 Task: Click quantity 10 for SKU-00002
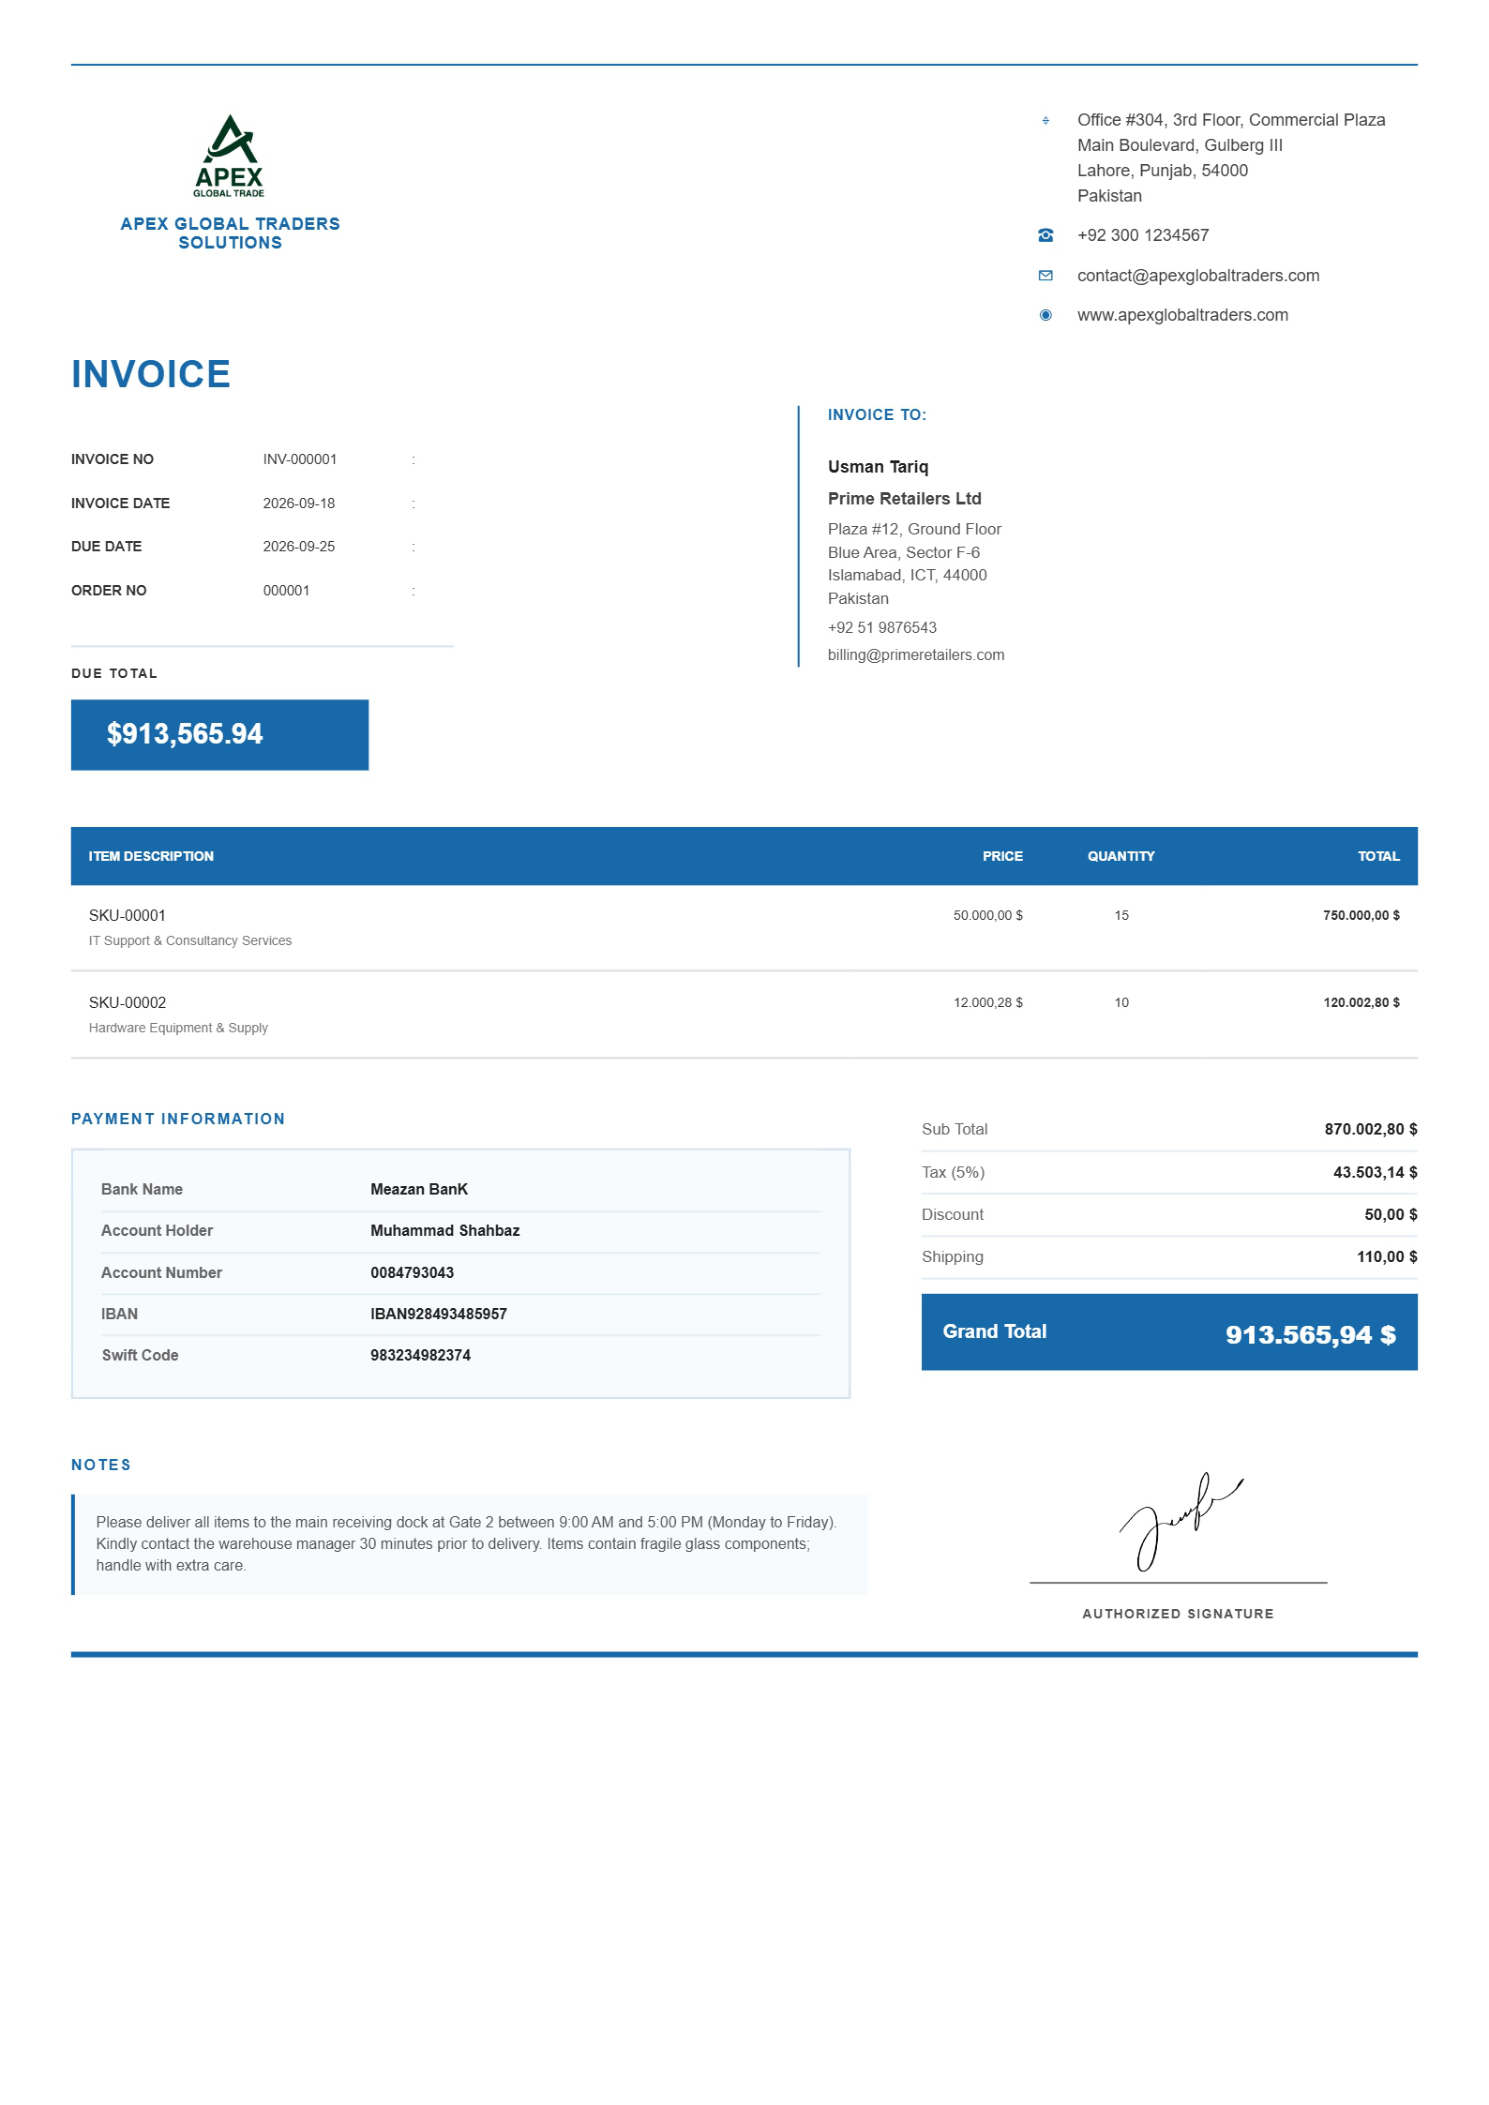click(1121, 1002)
